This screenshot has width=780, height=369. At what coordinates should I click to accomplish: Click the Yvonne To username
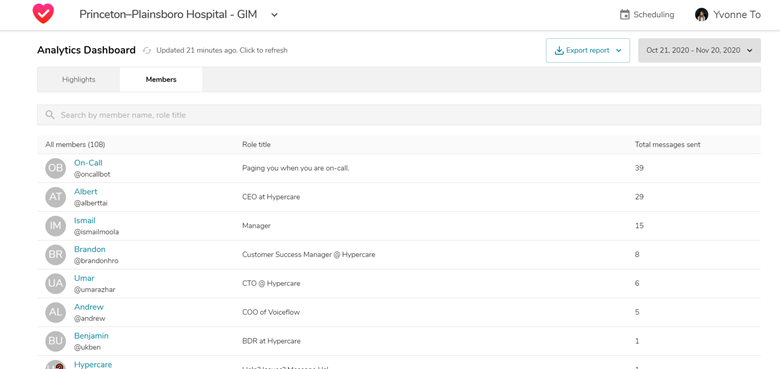tap(737, 15)
